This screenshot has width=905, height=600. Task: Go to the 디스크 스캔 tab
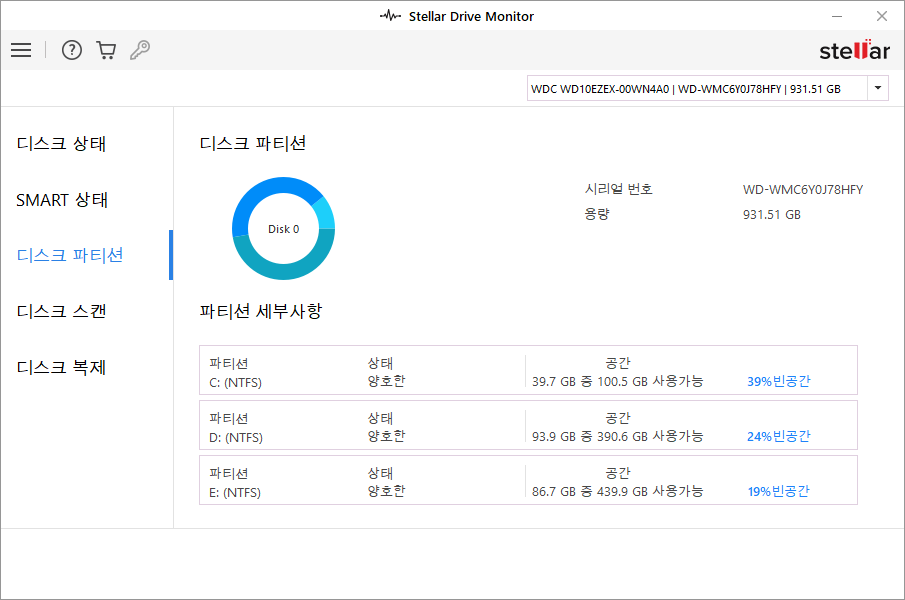61,311
